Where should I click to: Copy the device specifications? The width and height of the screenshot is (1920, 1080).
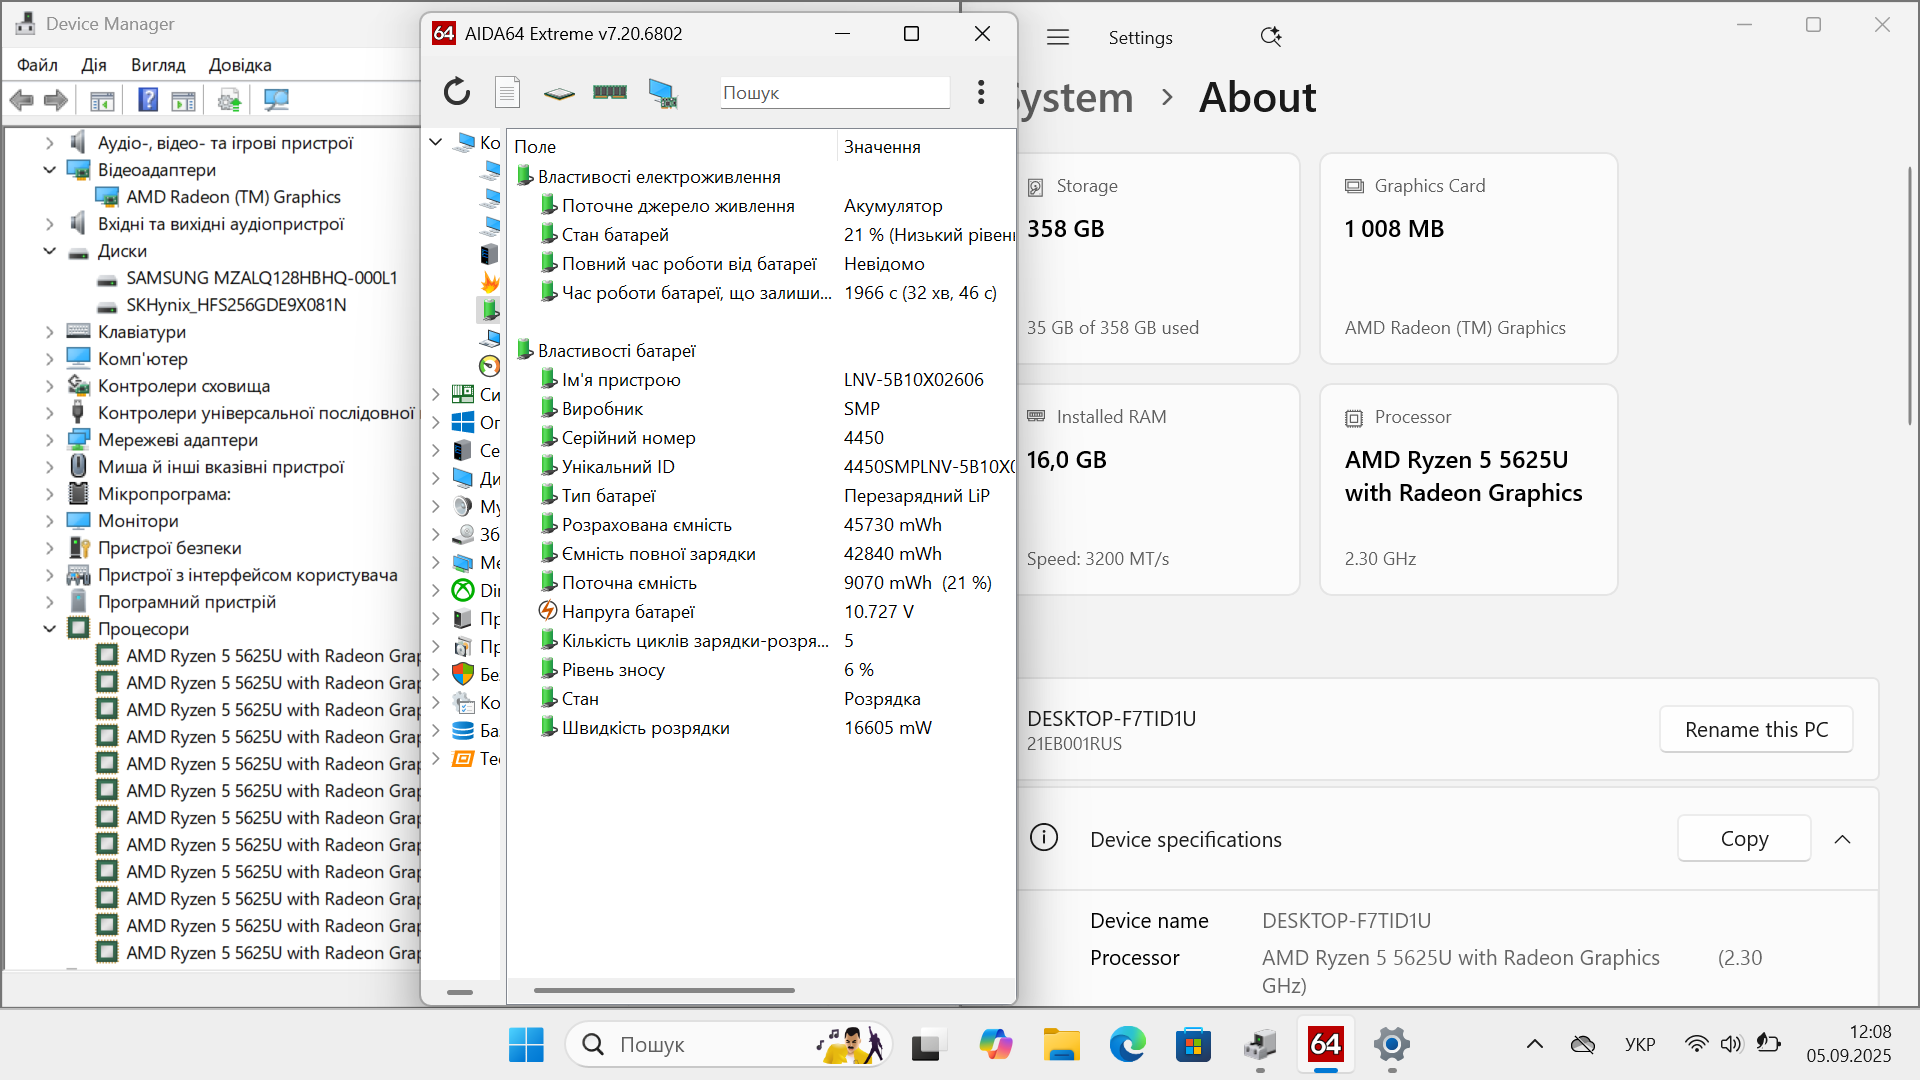pos(1744,839)
